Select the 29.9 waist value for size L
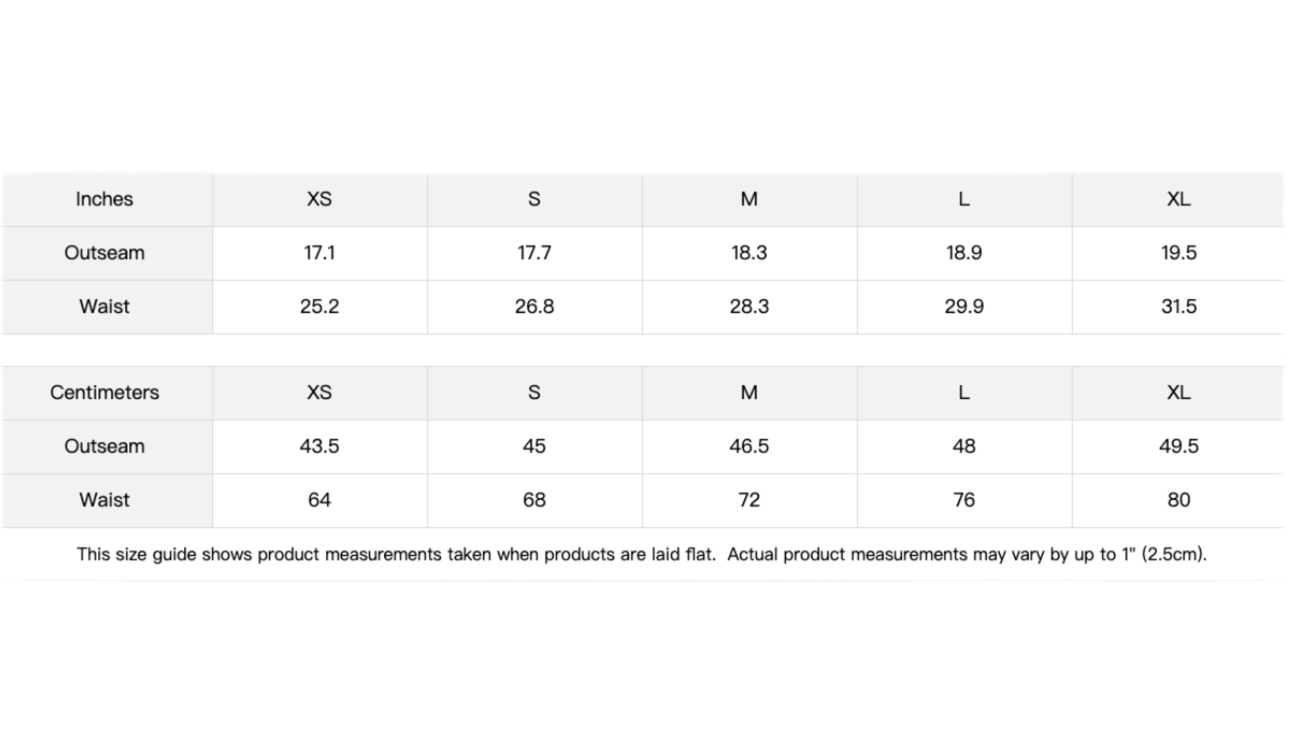 pyautogui.click(x=964, y=307)
